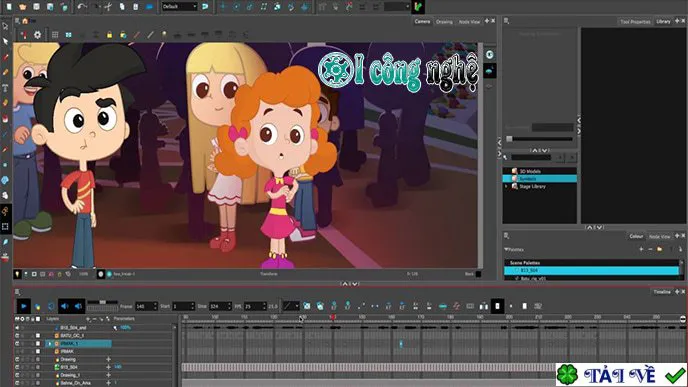
Task: Toggle sound scrubbing speaker button
Action: tap(78, 306)
